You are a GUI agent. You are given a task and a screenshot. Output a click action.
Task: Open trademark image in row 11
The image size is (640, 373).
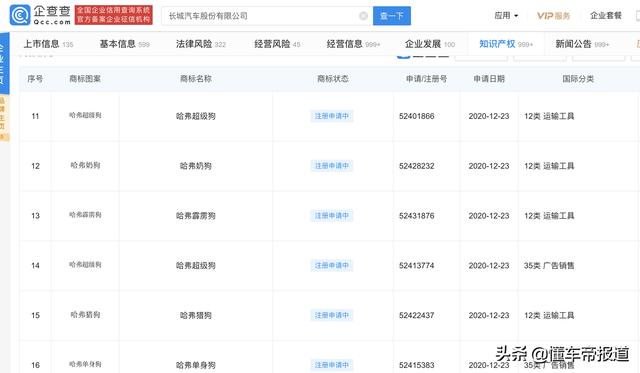85,115
